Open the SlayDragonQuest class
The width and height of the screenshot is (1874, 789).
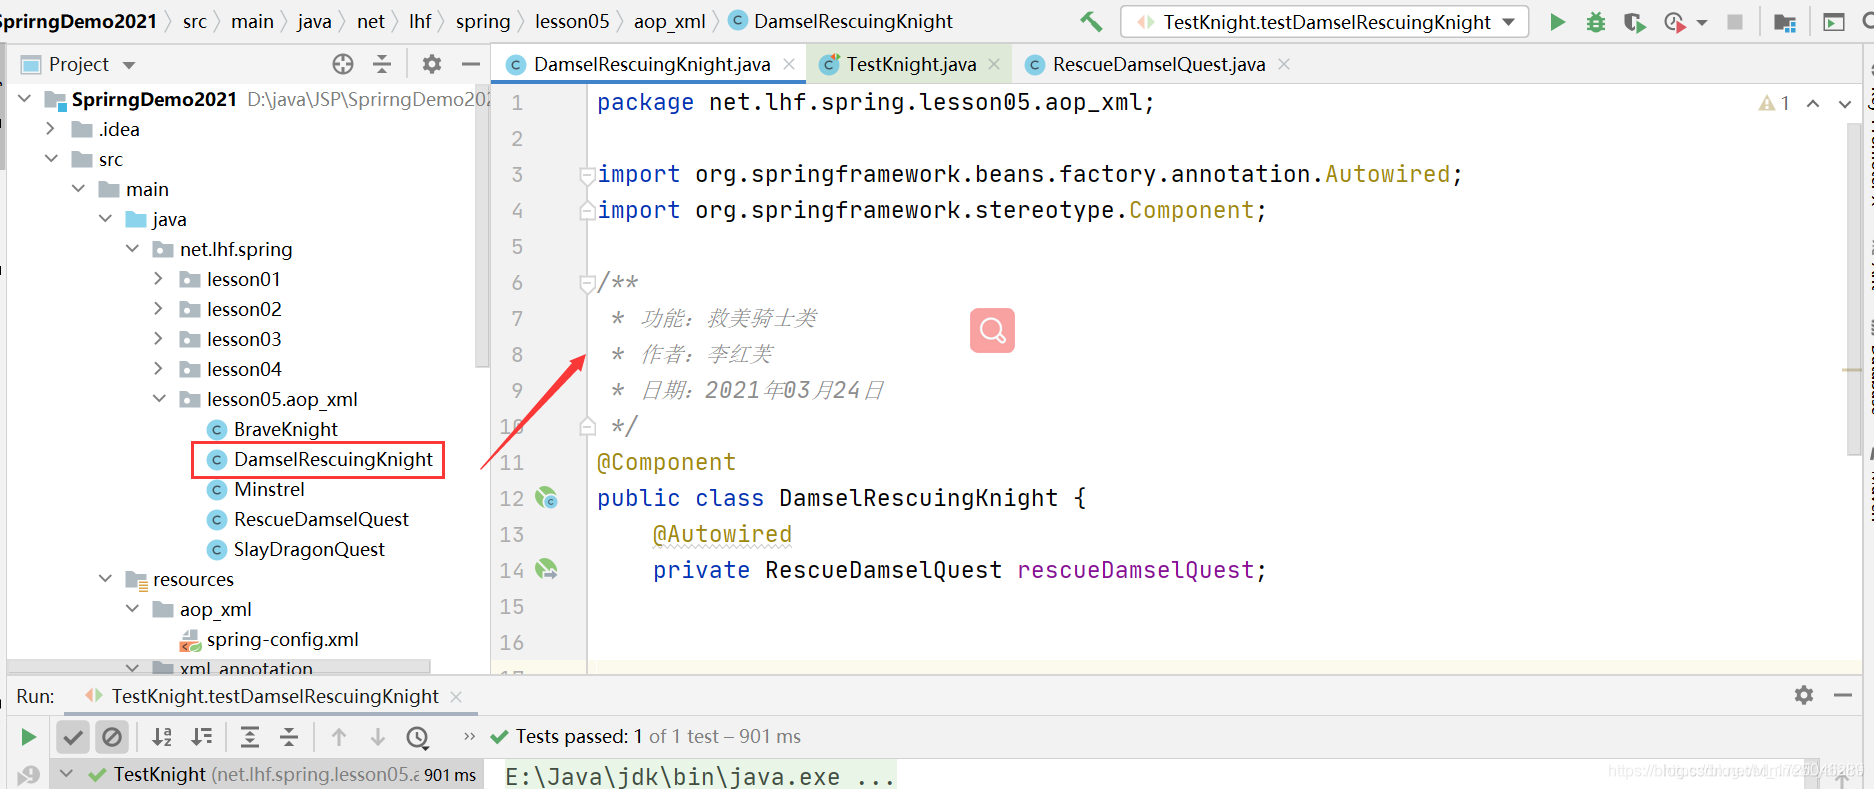coord(309,549)
